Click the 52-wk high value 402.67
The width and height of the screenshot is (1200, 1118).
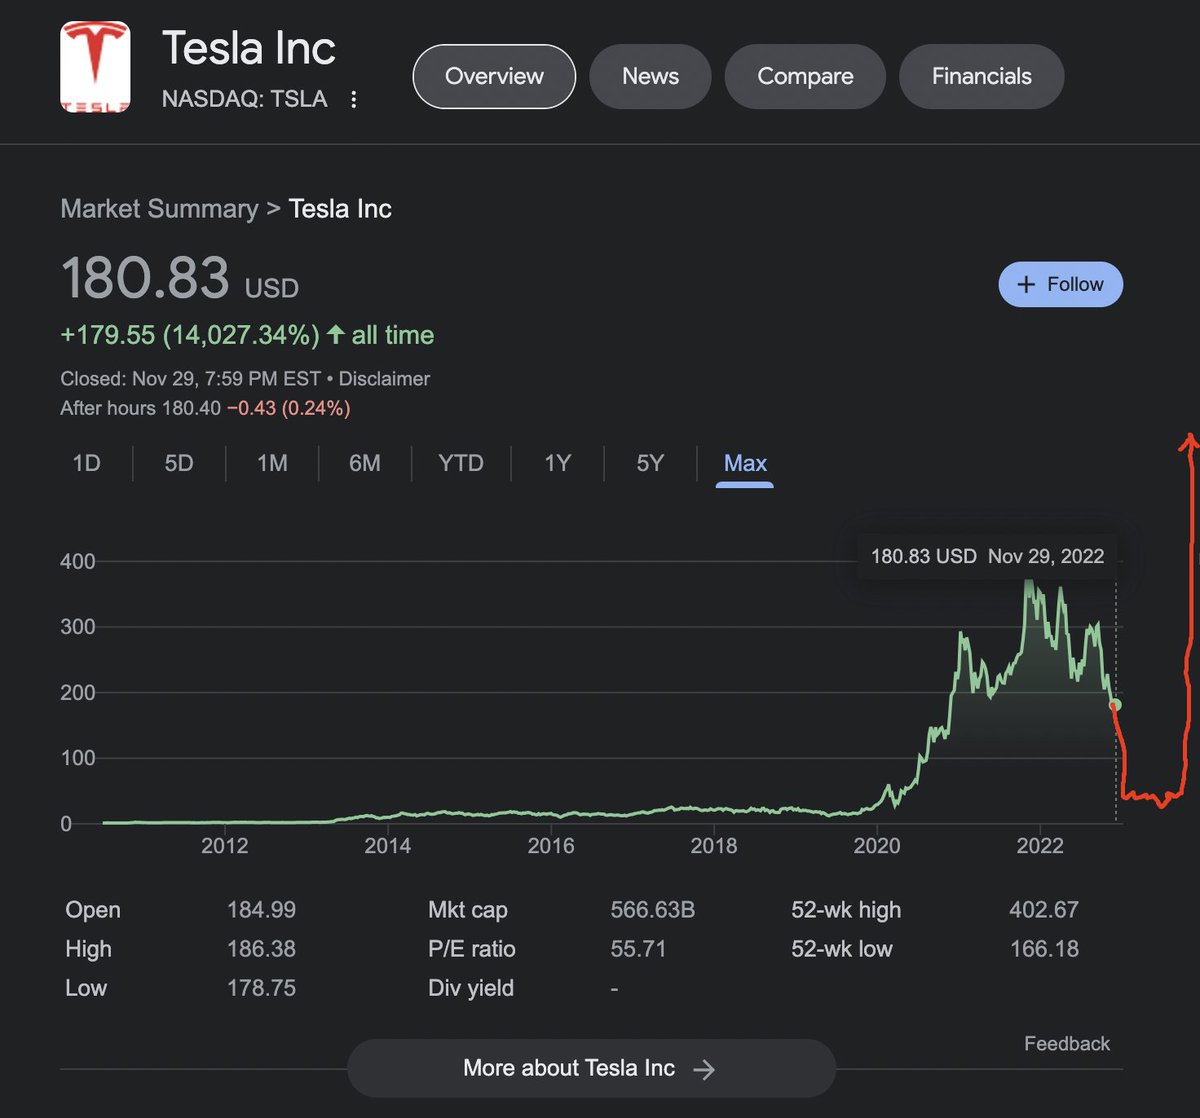point(1044,910)
